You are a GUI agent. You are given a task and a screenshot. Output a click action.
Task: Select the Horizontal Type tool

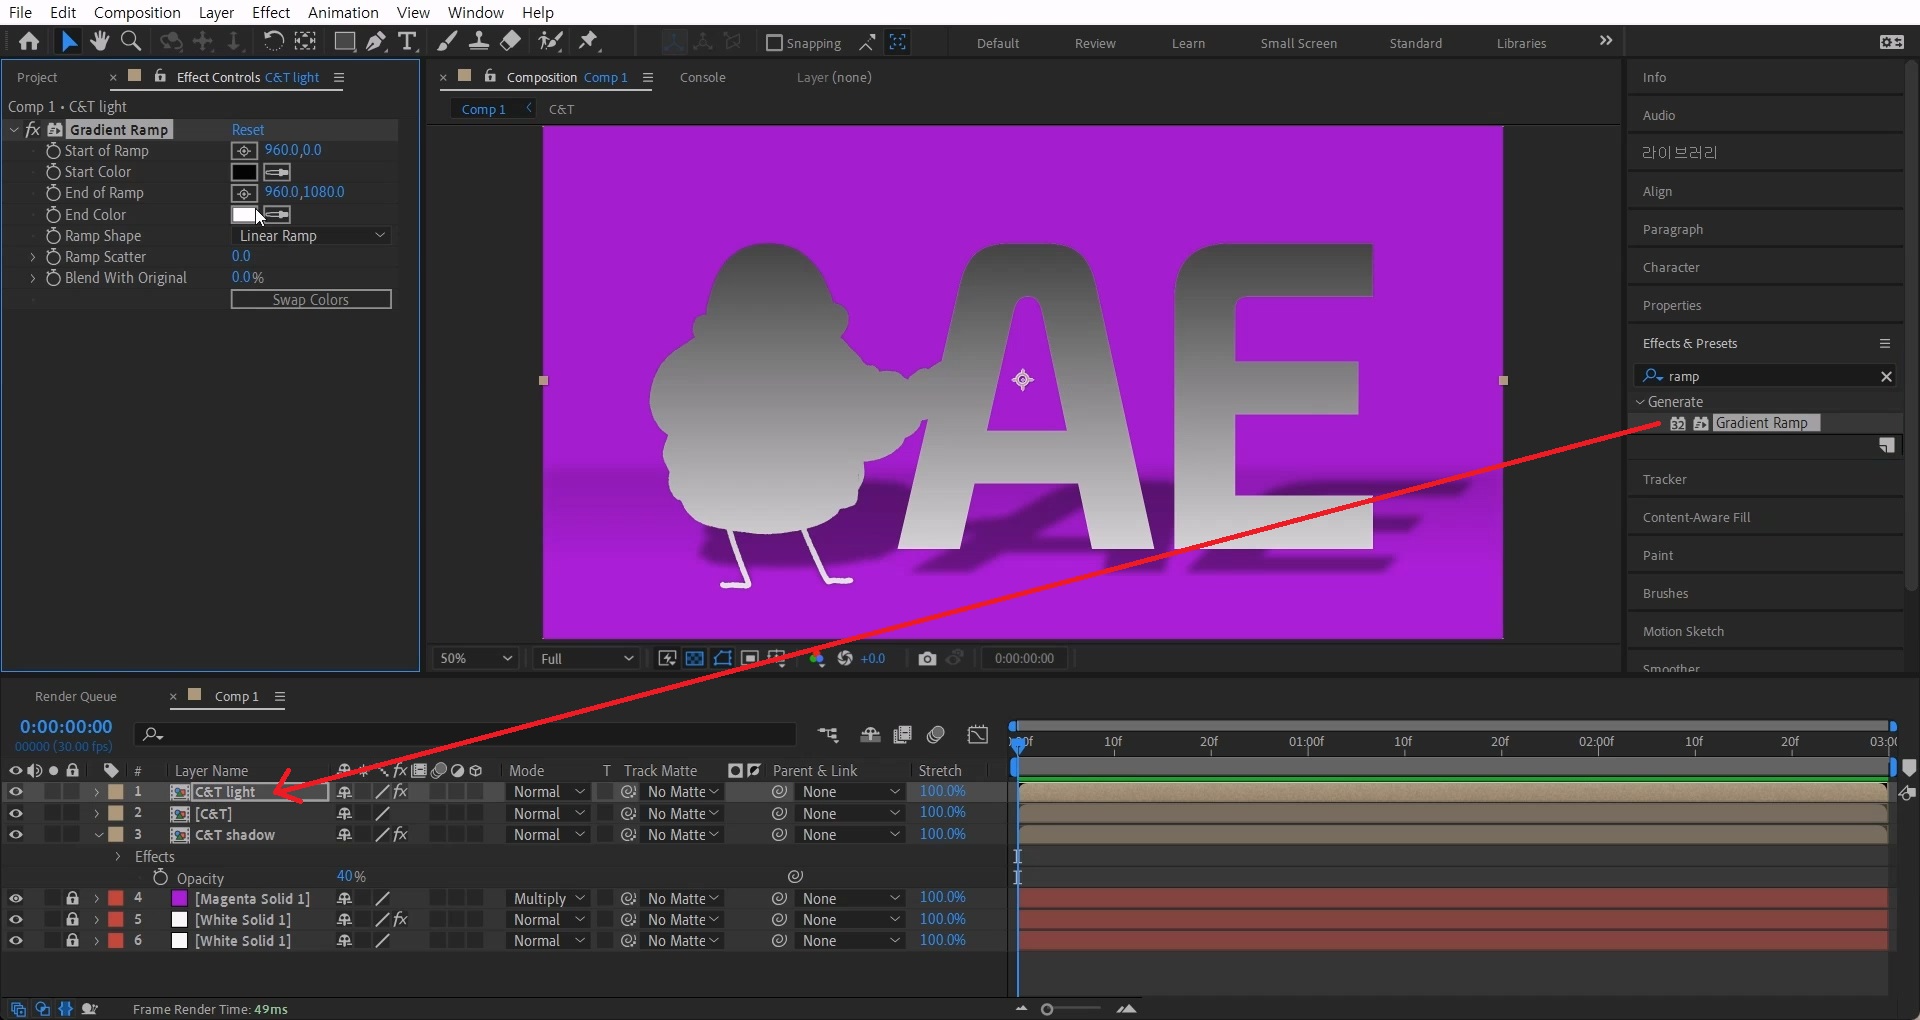tap(407, 41)
